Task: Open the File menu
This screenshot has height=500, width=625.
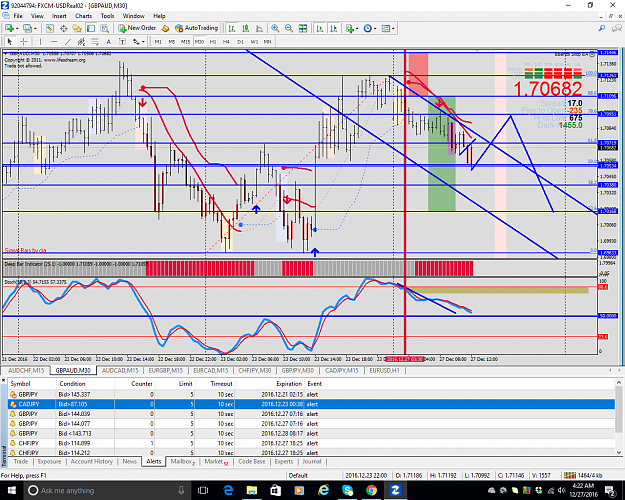Action: 18,16
